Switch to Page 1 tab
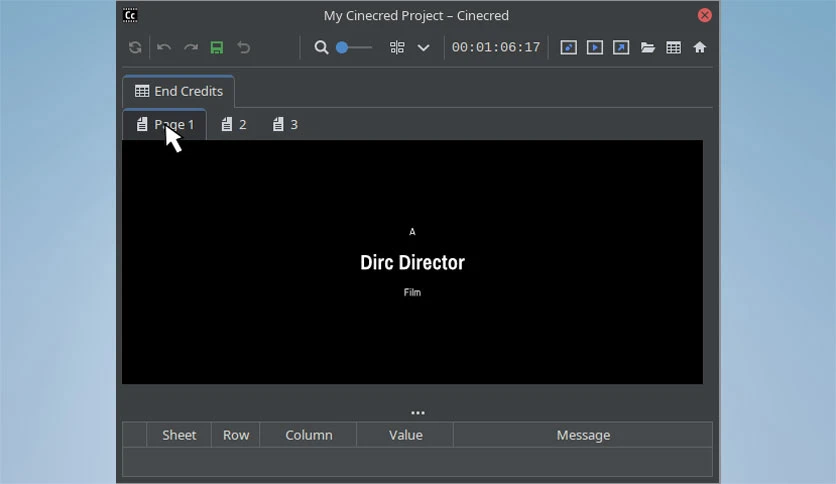Image resolution: width=836 pixels, height=484 pixels. [x=165, y=125]
